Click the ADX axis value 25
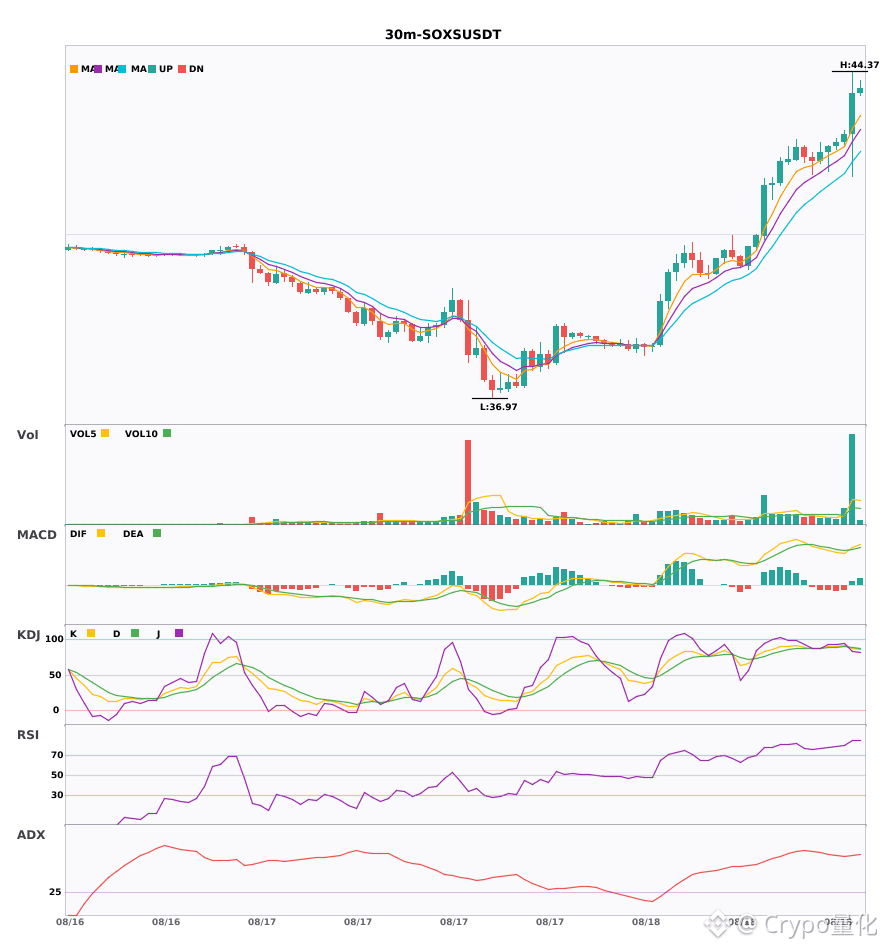This screenshot has height=950, width=885. pyautogui.click(x=55, y=892)
